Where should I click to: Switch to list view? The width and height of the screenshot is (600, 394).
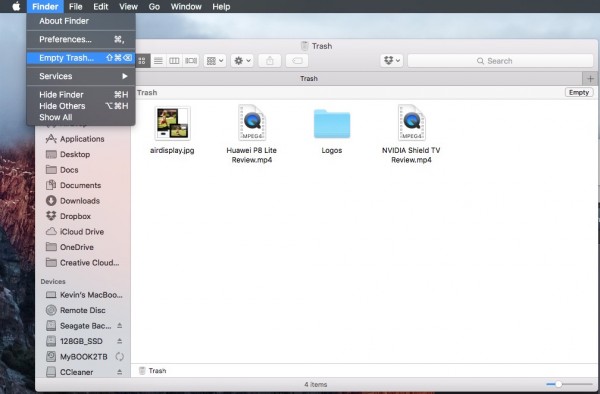click(x=158, y=61)
